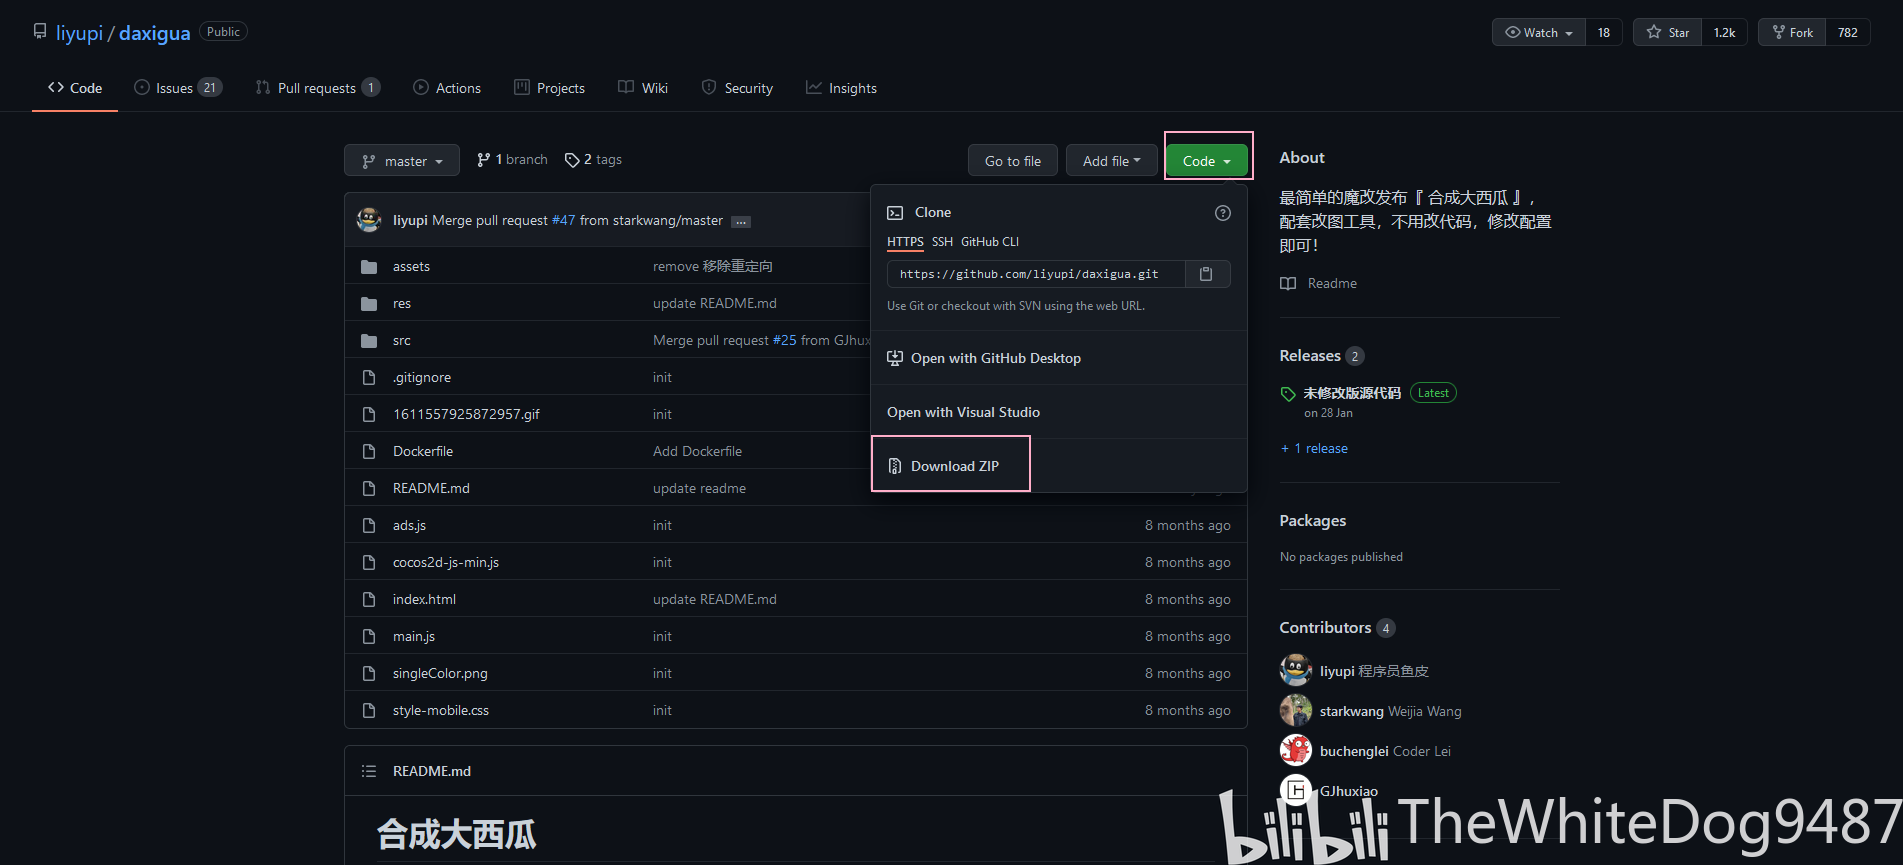Click the file icon beside 1611557925872957.gif
1903x865 pixels.
[x=369, y=415]
